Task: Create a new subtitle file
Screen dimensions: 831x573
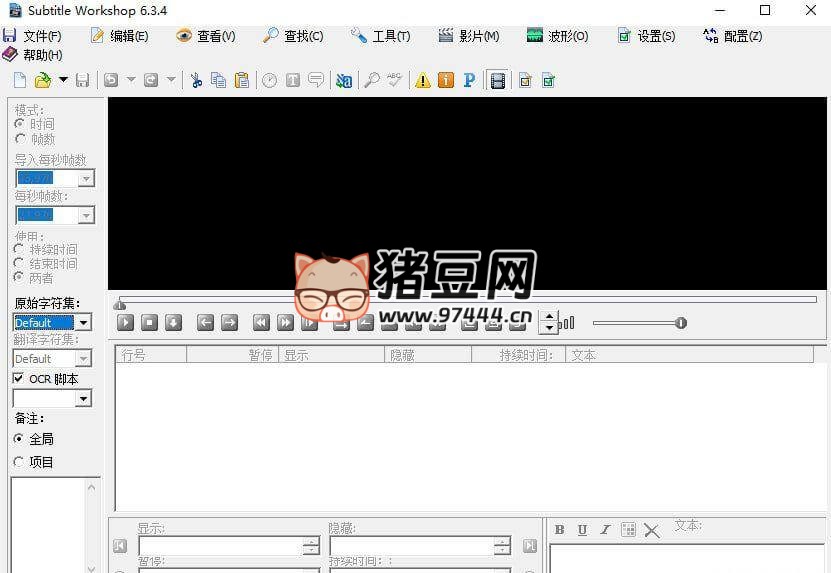Action: tap(20, 81)
